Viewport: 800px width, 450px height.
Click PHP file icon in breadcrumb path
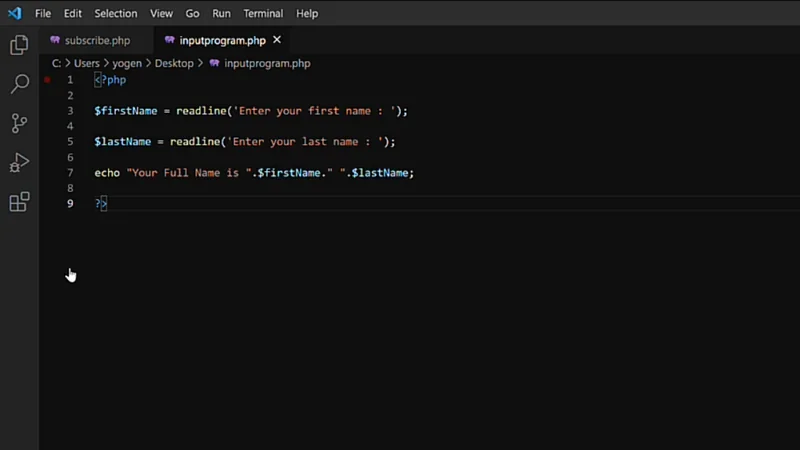[214, 63]
